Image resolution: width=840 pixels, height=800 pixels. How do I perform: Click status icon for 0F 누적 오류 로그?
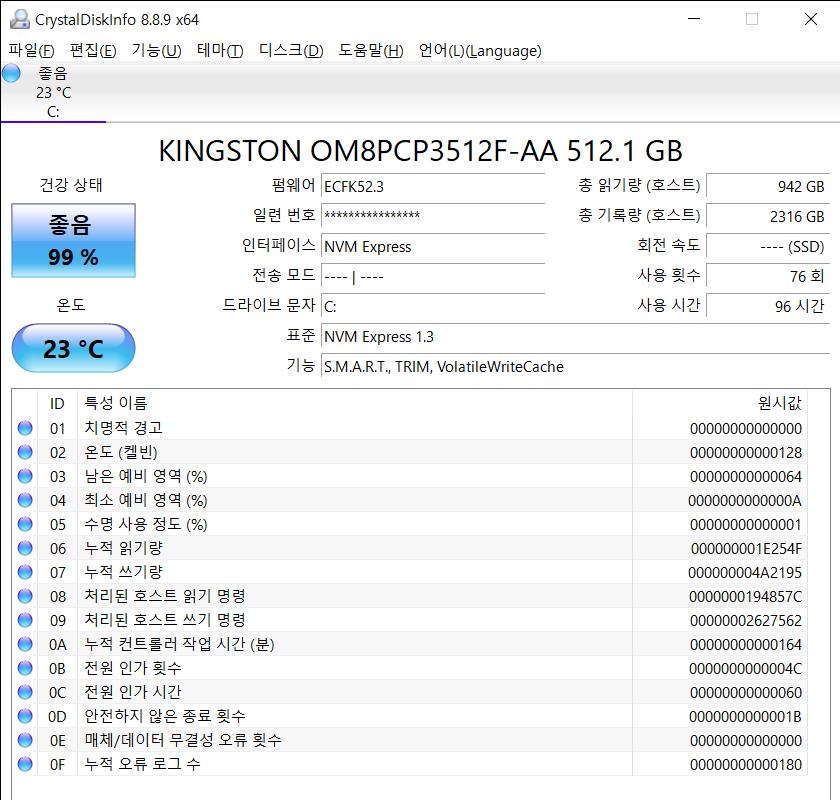point(25,764)
